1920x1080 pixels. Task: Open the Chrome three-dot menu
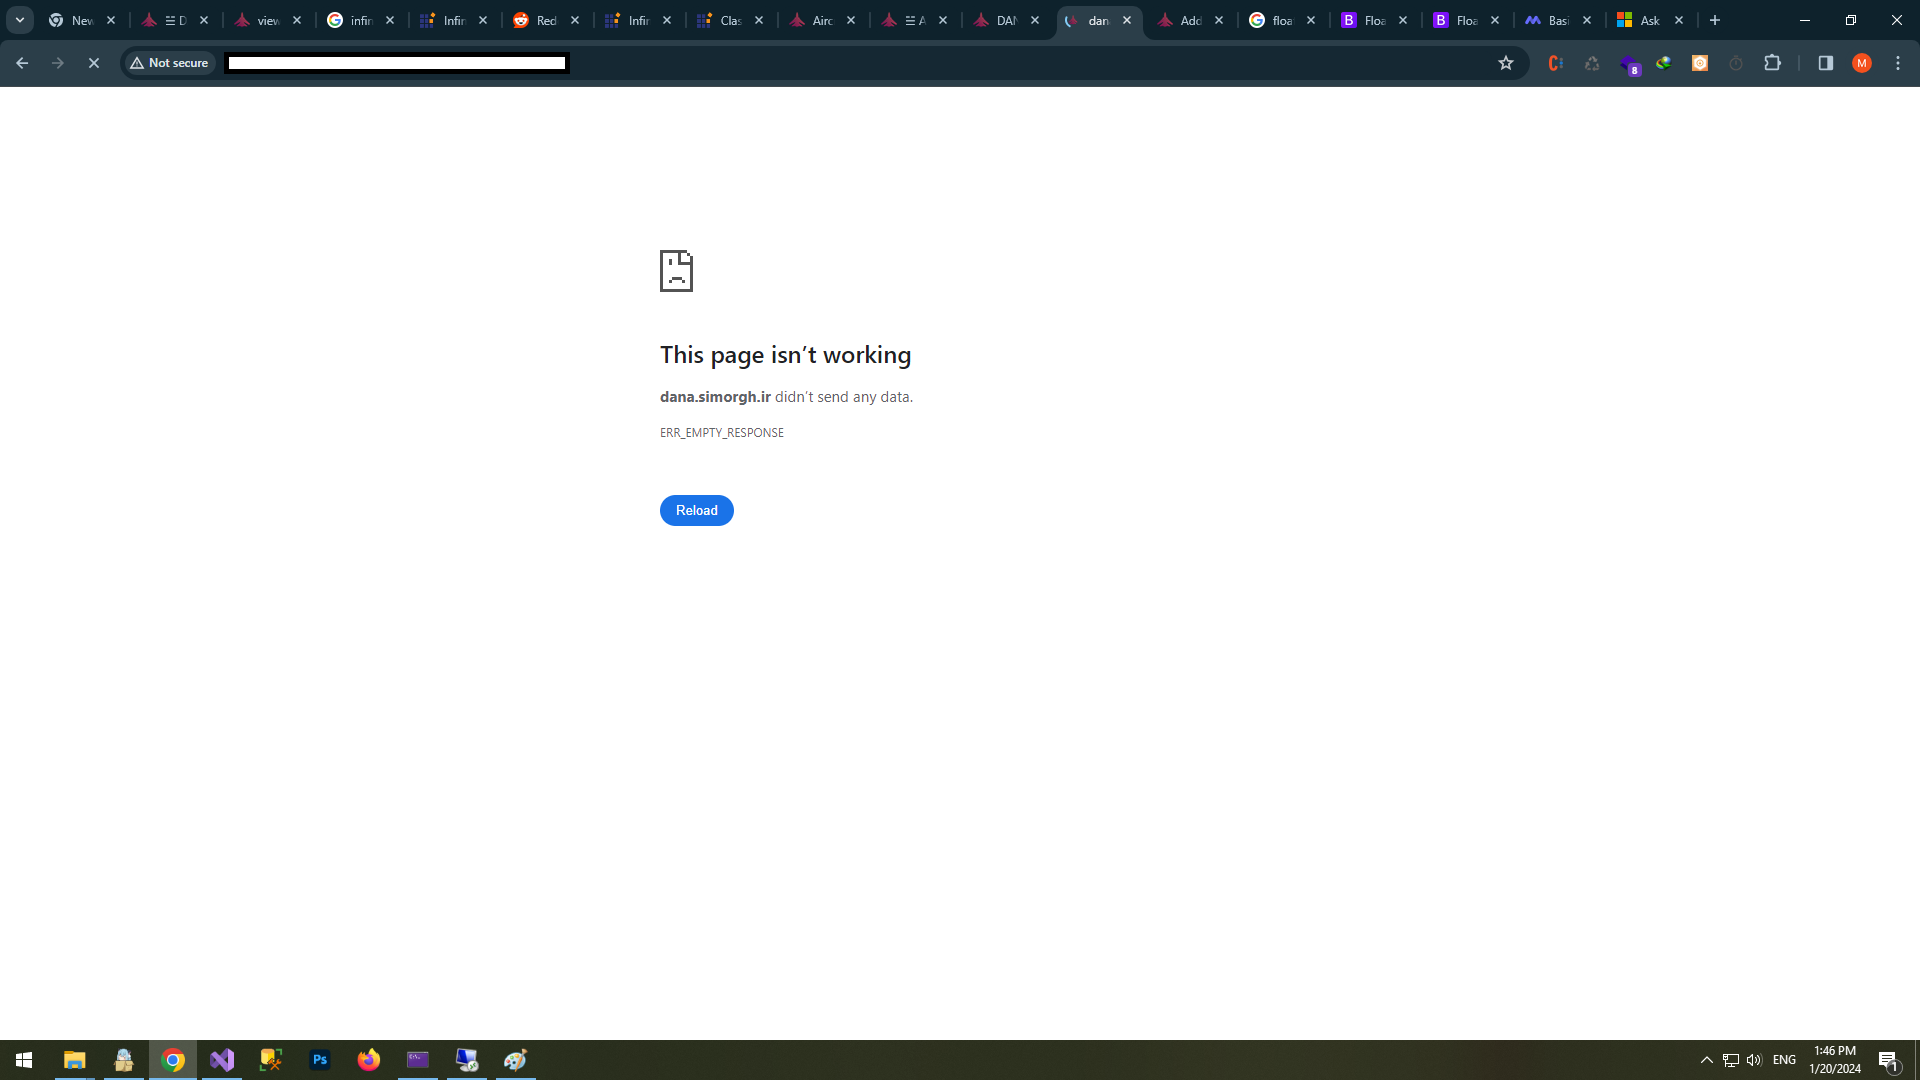tap(1897, 63)
